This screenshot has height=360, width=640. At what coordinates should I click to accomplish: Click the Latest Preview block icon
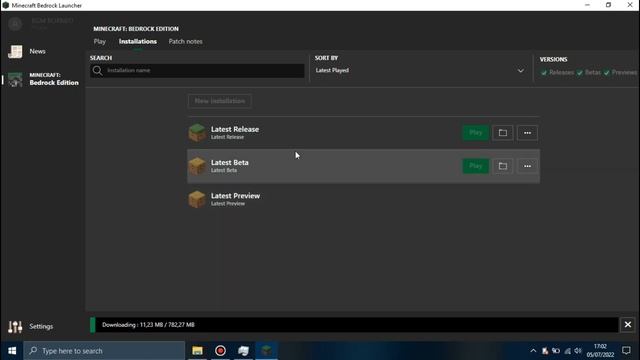[197, 199]
